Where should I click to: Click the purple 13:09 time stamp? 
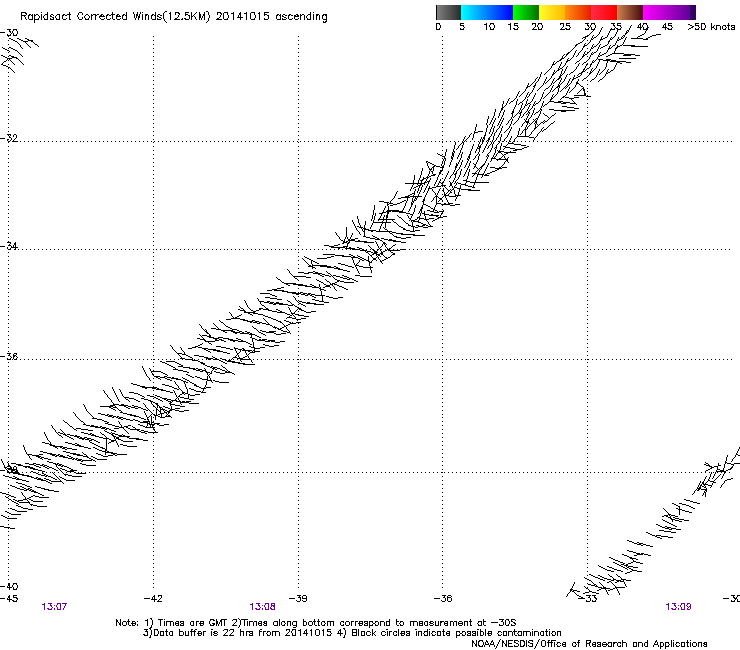click(x=679, y=607)
